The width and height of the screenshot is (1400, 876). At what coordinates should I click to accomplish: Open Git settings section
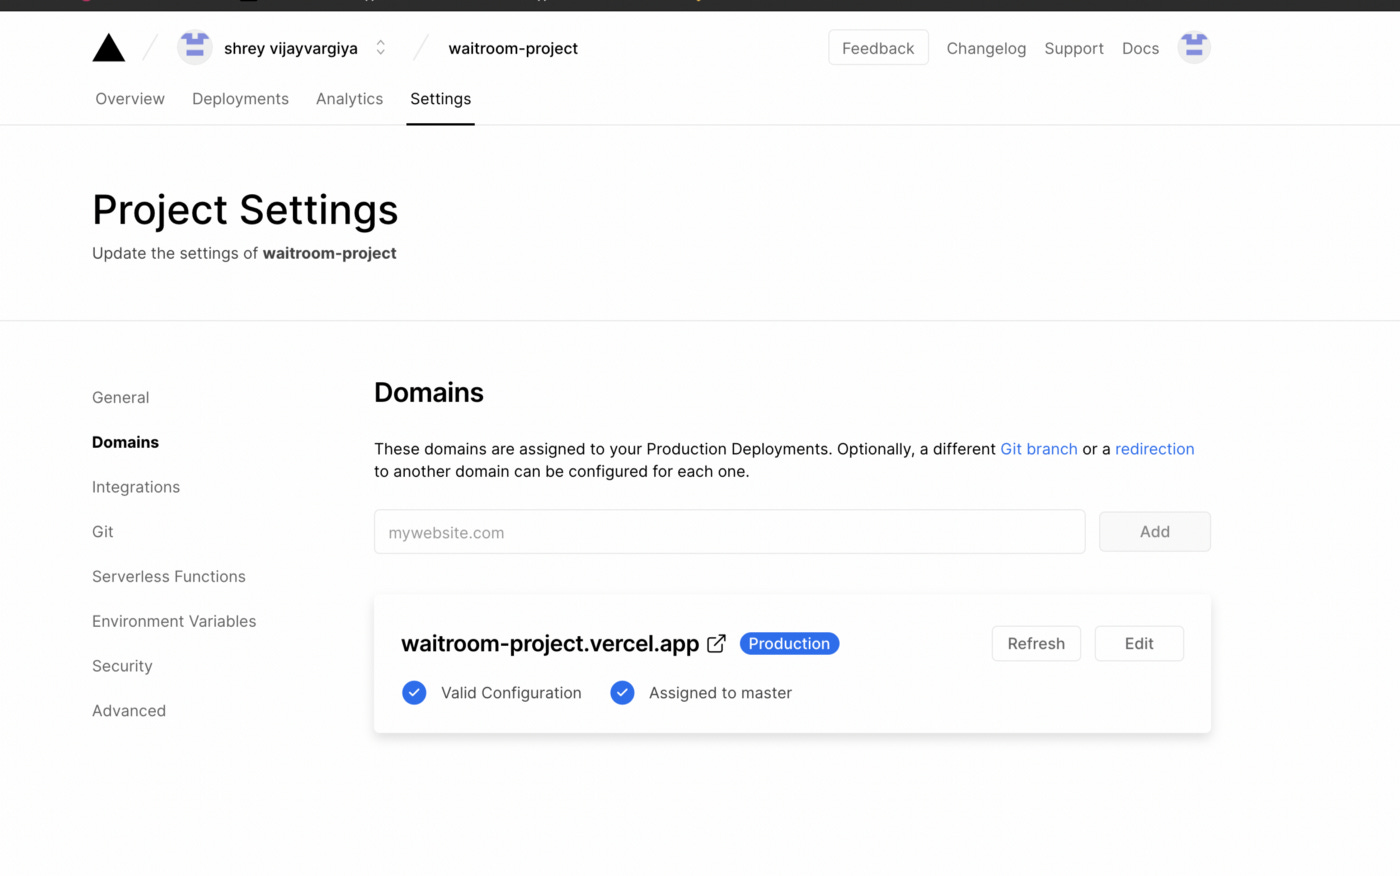coord(103,532)
